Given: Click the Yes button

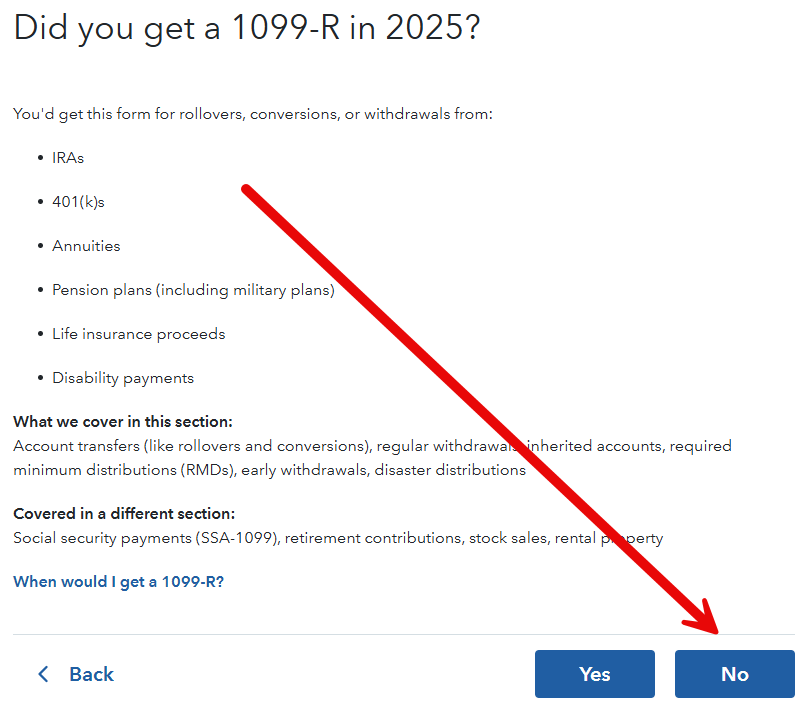Looking at the screenshot, I should [x=594, y=674].
